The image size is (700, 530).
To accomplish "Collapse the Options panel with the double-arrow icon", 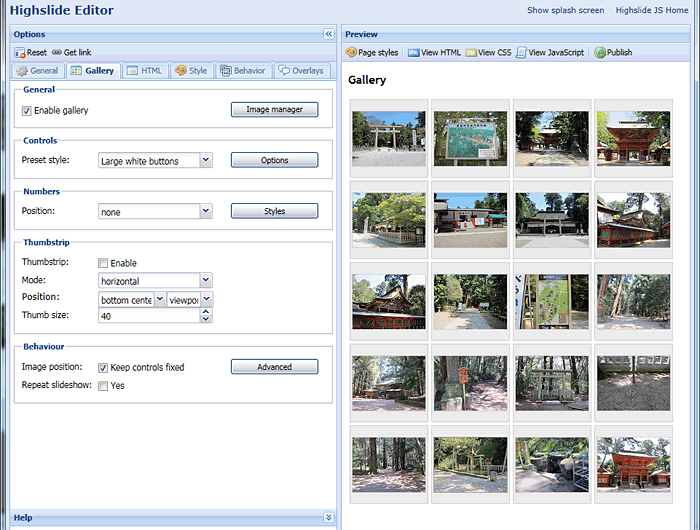I will pyautogui.click(x=329, y=34).
